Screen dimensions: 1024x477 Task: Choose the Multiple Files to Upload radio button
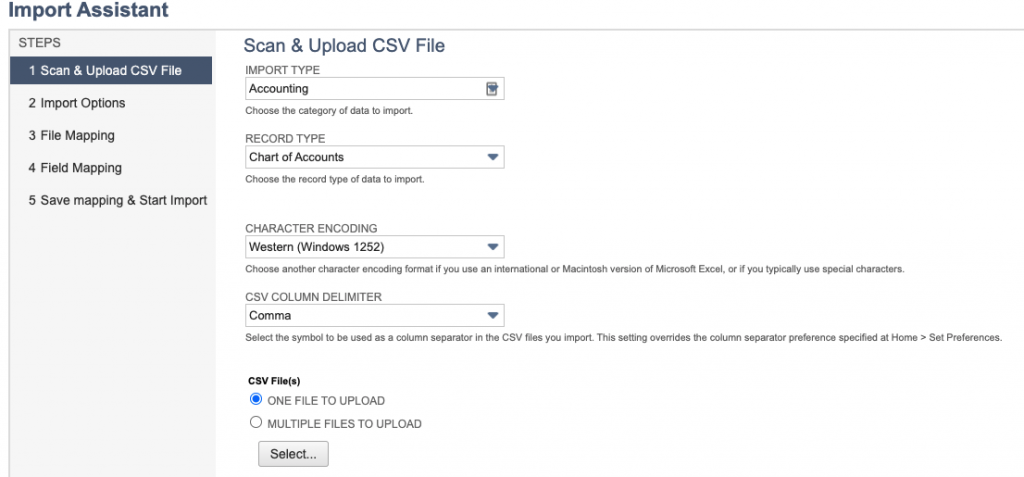coord(256,423)
